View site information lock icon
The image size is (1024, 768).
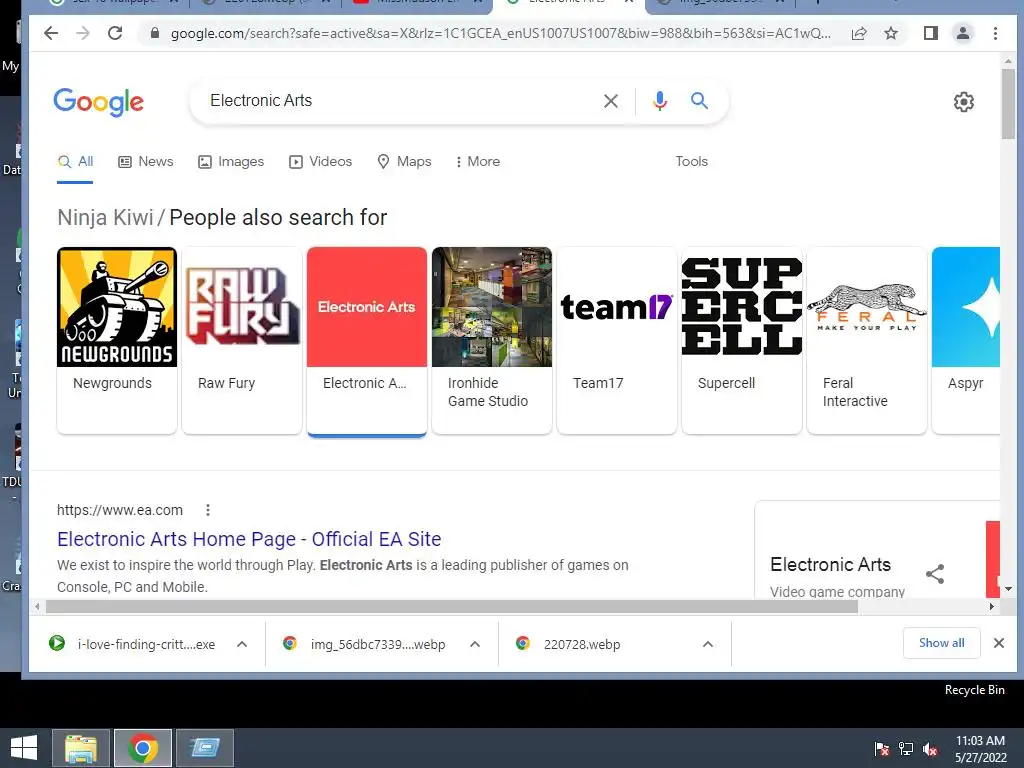coord(155,33)
